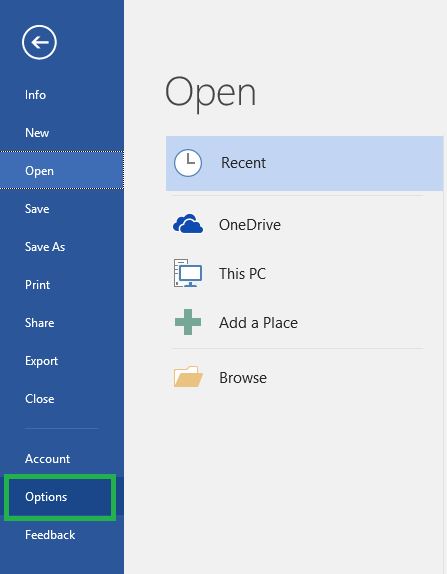Select the Add a Place label
The width and height of the screenshot is (447, 574).
[258, 323]
